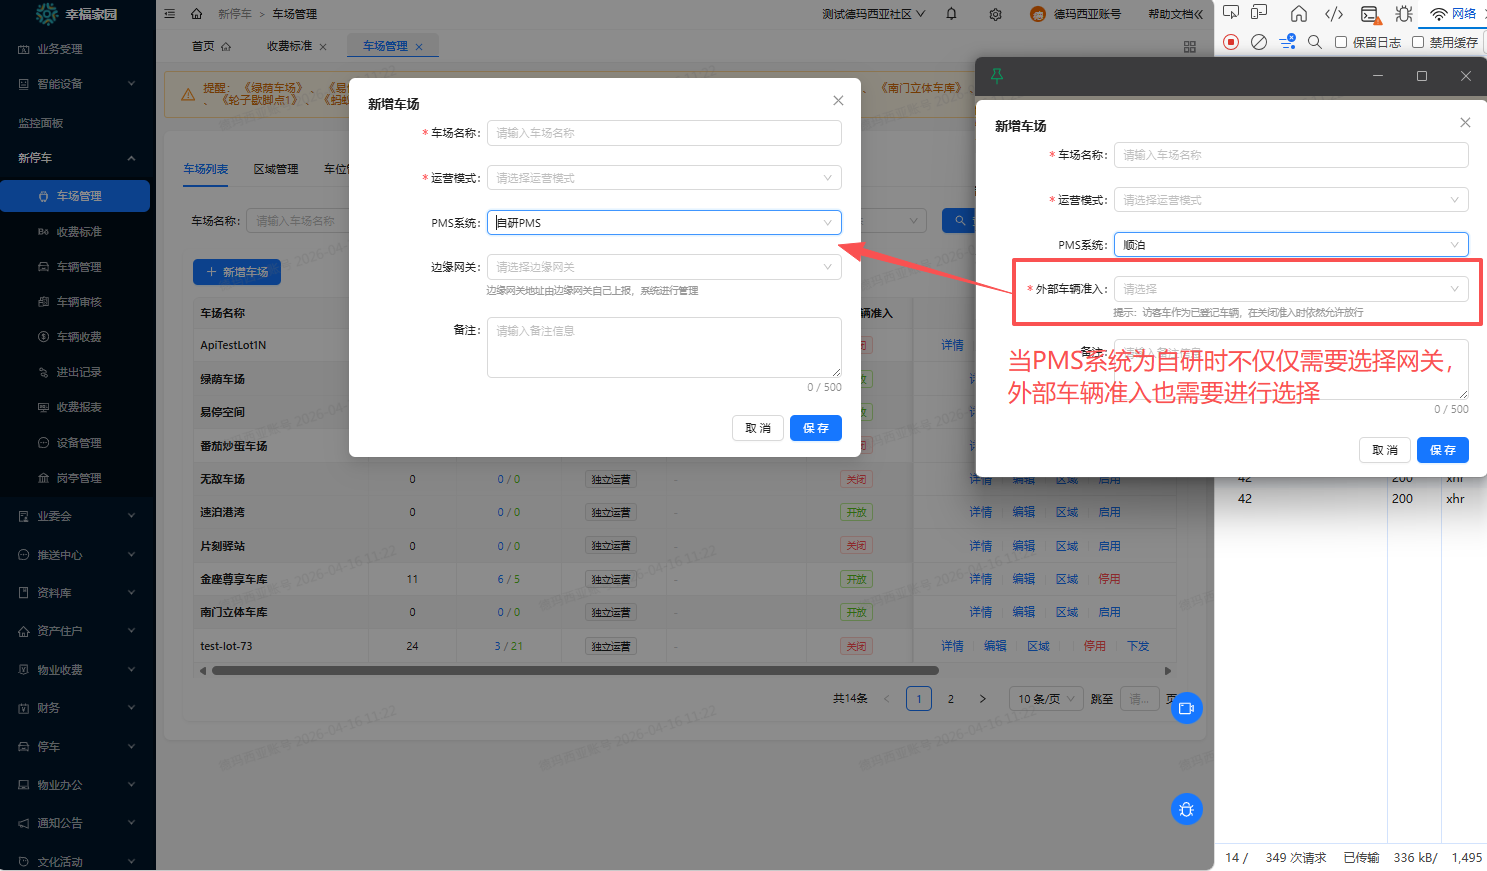Clear the network log in DevTools
1487x871 pixels.
[x=1259, y=42]
